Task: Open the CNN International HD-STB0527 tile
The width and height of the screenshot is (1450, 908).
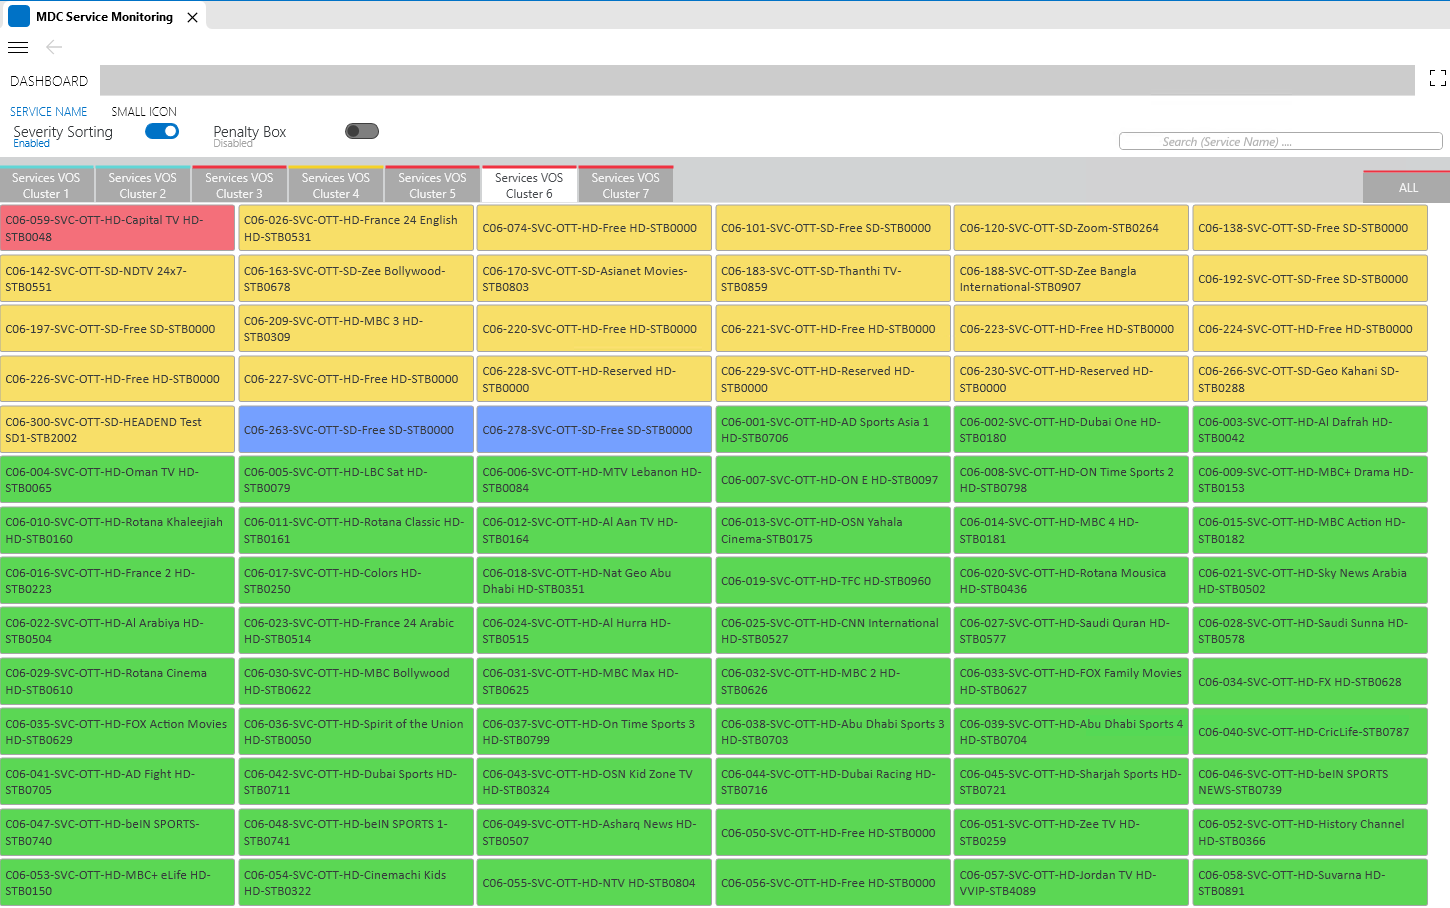Action: pyautogui.click(x=833, y=631)
